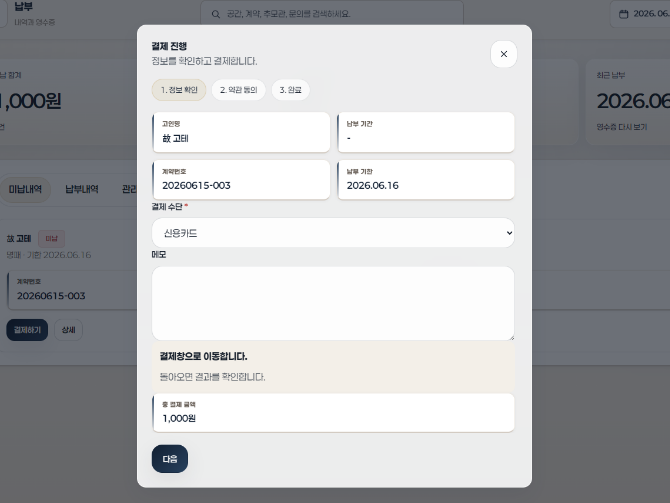Image resolution: width=670 pixels, height=503 pixels.
Task: Click inside the 메모 text area
Action: (333, 303)
